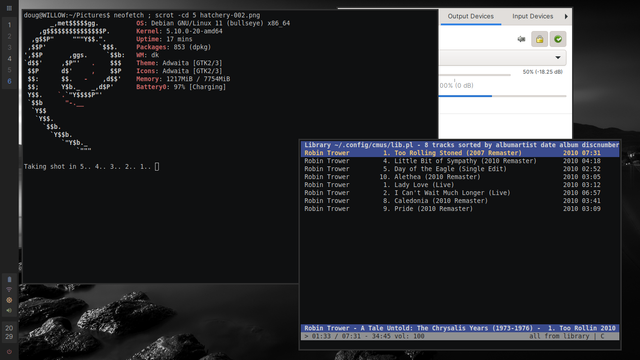640x360 pixels.
Task: Click the cmus Library header line
Action: 460,145
